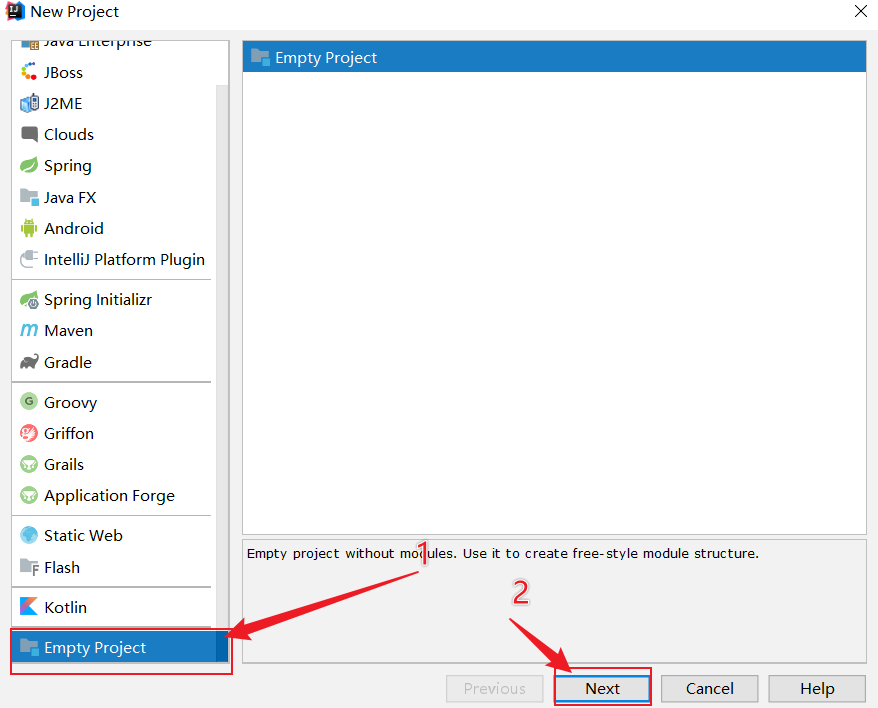The height and width of the screenshot is (708, 878).
Task: Choose the Clouds speech-bubble icon
Action: pyautogui.click(x=29, y=134)
